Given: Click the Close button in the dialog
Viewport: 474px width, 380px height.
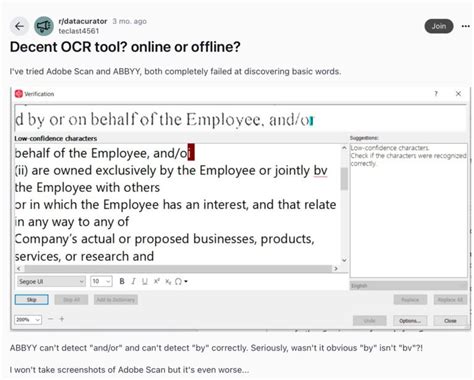Looking at the screenshot, I should [x=450, y=321].
